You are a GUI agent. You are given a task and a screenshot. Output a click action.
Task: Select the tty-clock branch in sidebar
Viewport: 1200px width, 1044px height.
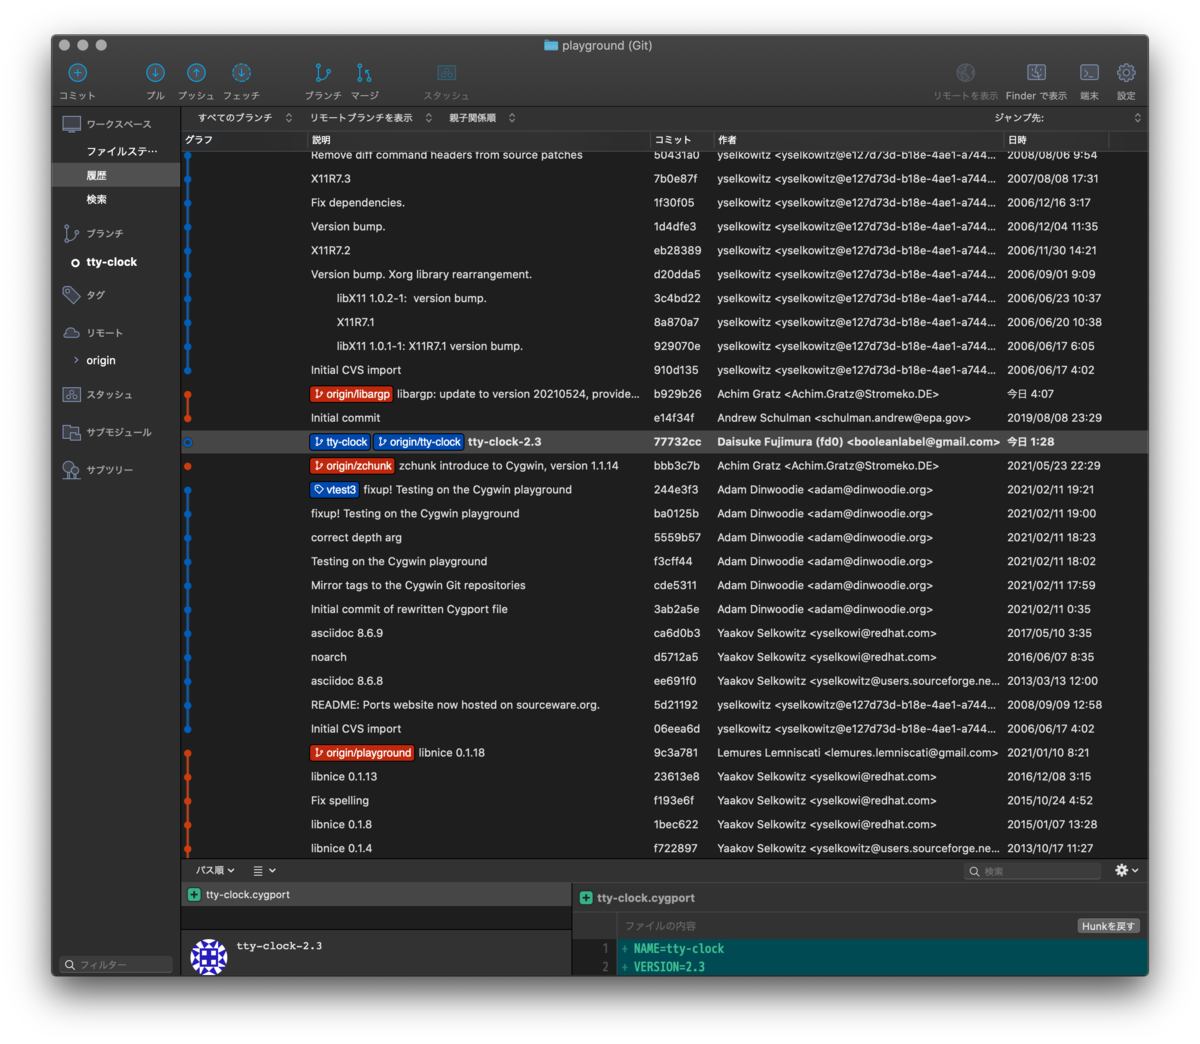click(x=111, y=262)
